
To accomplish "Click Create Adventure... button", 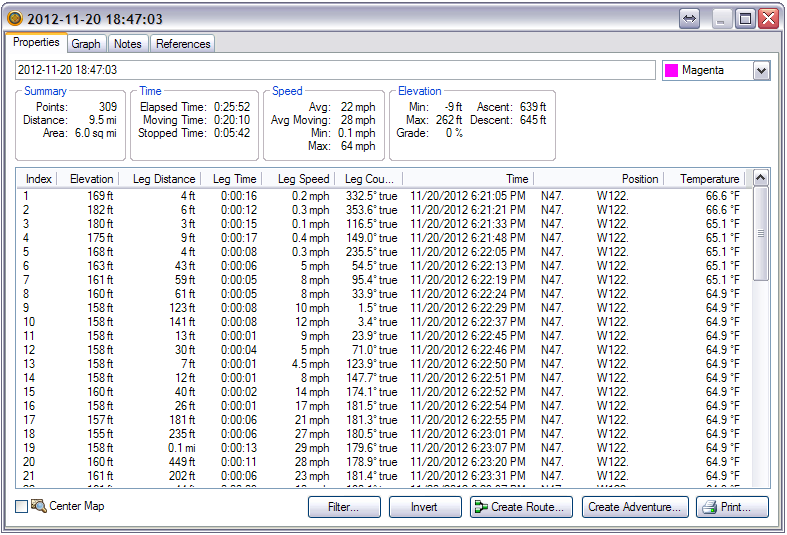I will (x=635, y=507).
